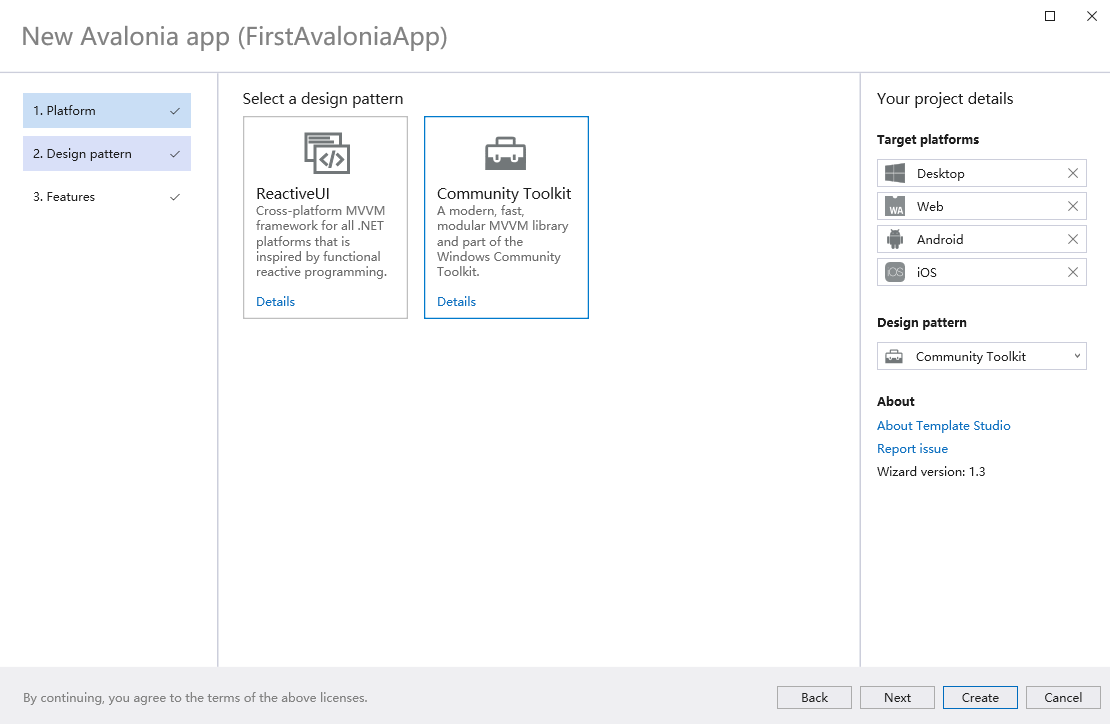The height and width of the screenshot is (724, 1110).
Task: Open ReactiveUI Details link
Action: 275,301
